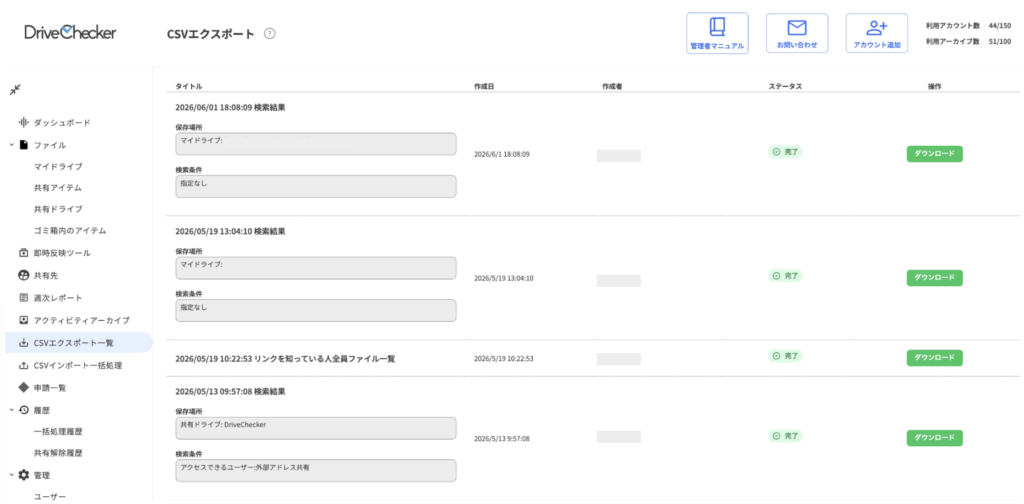Image resolution: width=1024 pixels, height=504 pixels.
Task: Click 保存場所 field of the 13:04:10 entry
Action: (x=316, y=268)
